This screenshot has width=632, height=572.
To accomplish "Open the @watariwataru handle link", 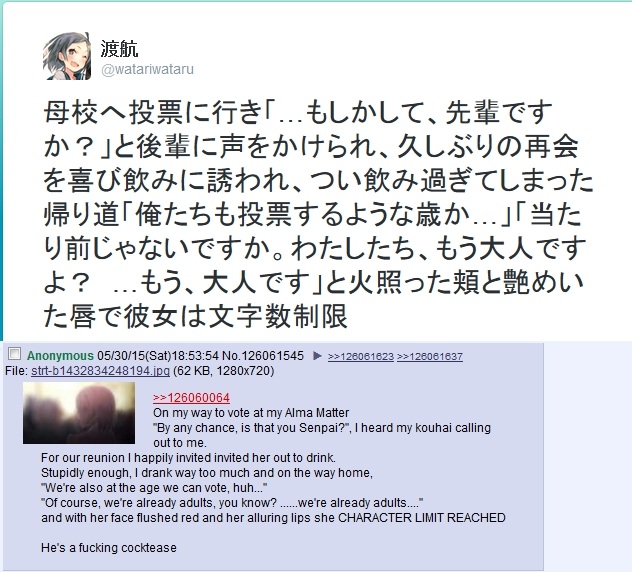I will pyautogui.click(x=147, y=69).
